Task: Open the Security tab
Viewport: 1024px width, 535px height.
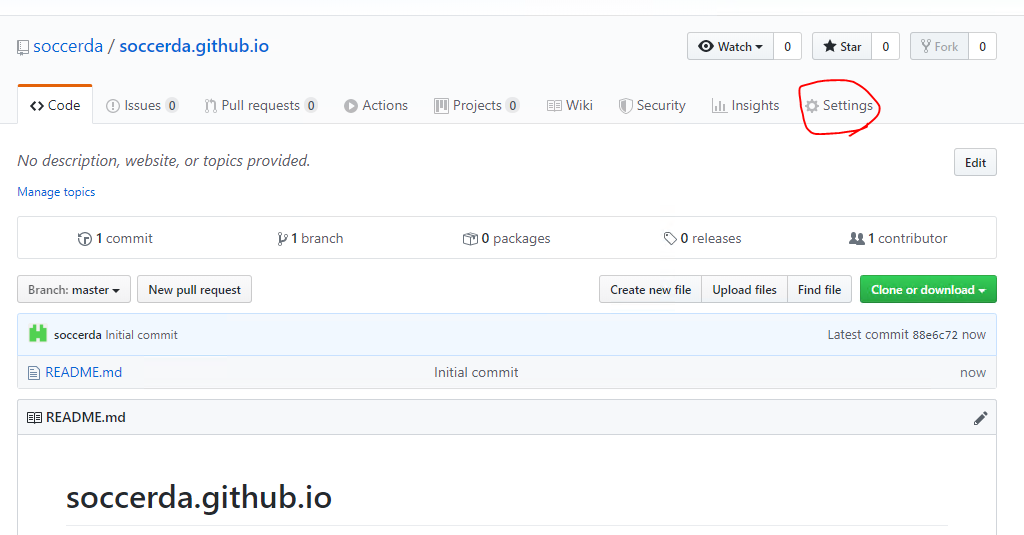Action: click(x=652, y=105)
